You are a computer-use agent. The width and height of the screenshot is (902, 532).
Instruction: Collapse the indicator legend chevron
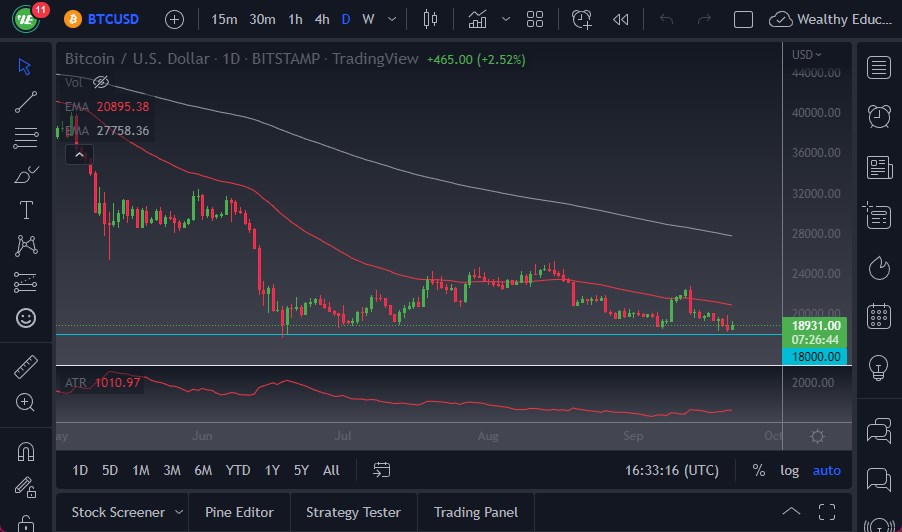point(79,154)
